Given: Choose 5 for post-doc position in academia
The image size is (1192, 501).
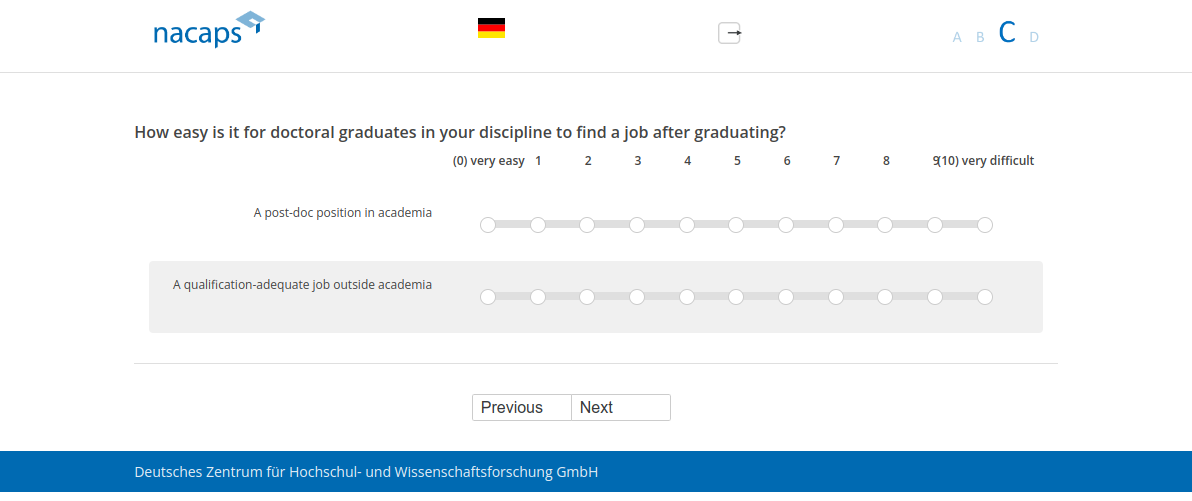Looking at the screenshot, I should (x=736, y=225).
